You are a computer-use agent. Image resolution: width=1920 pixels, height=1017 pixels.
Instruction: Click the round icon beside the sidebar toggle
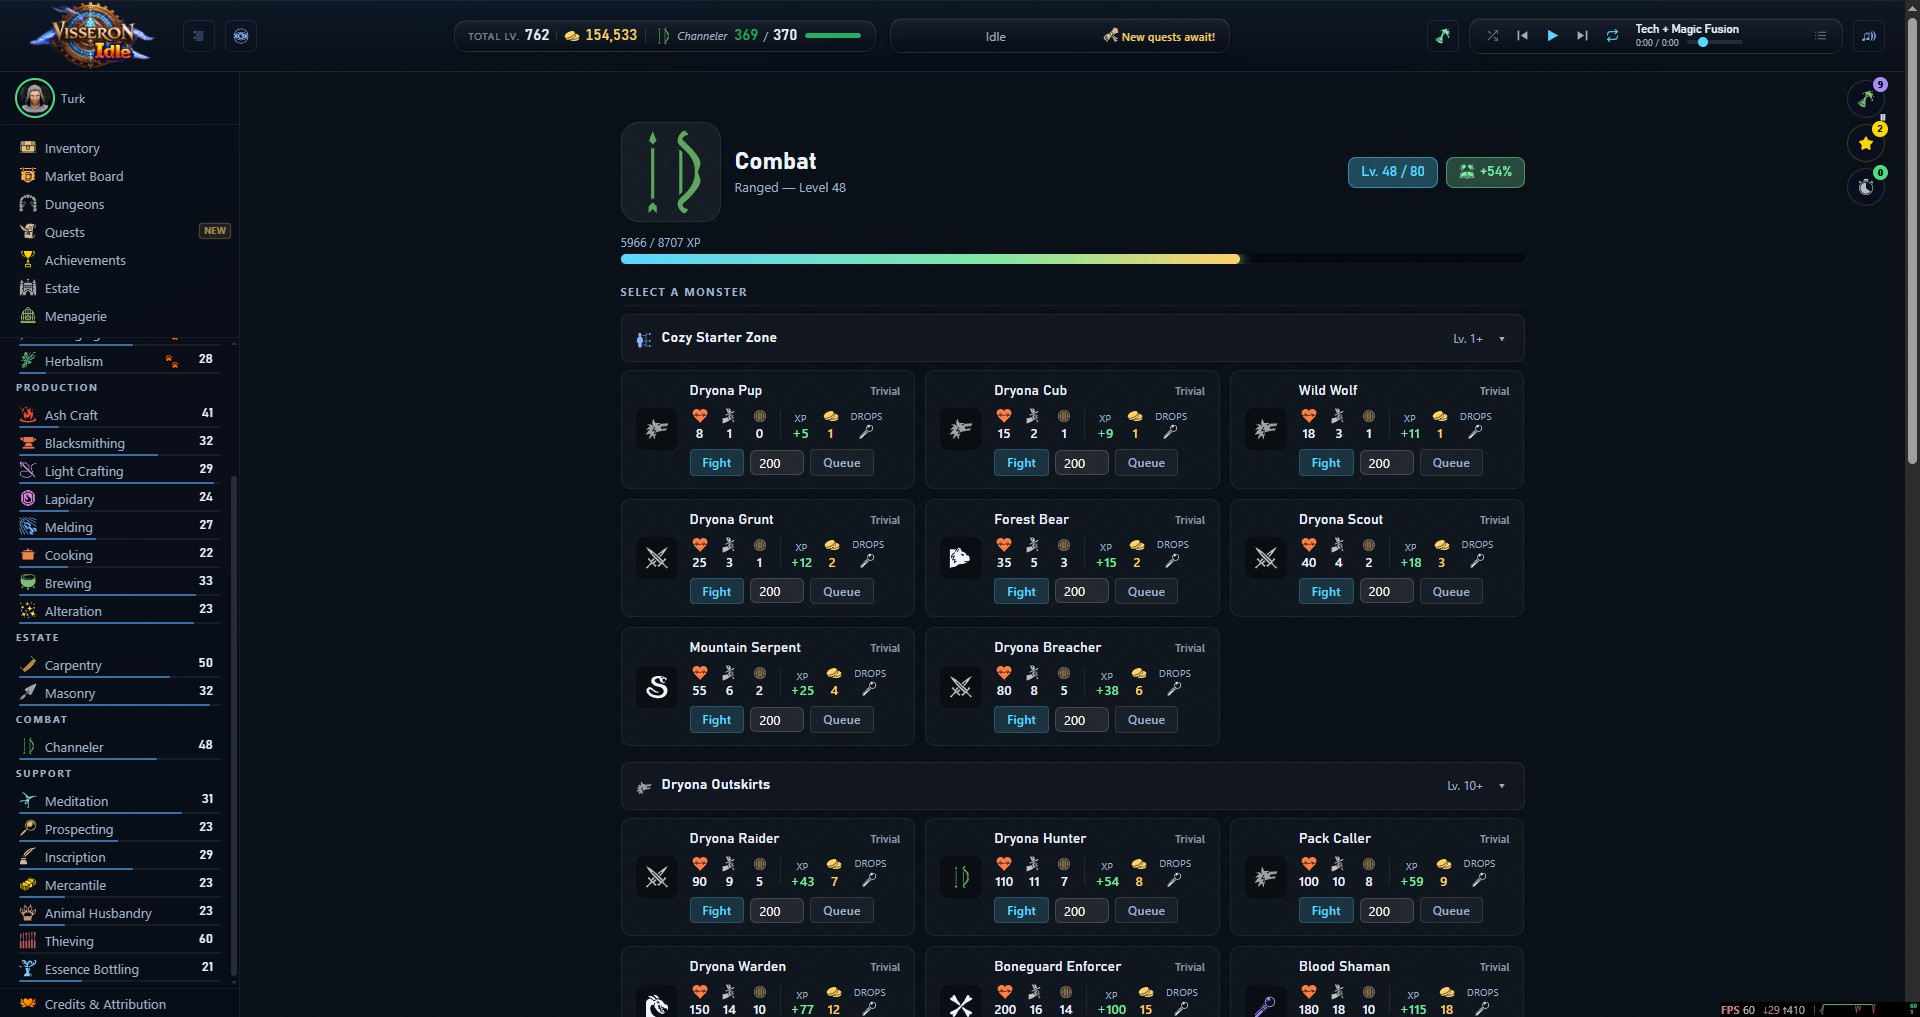pyautogui.click(x=241, y=36)
